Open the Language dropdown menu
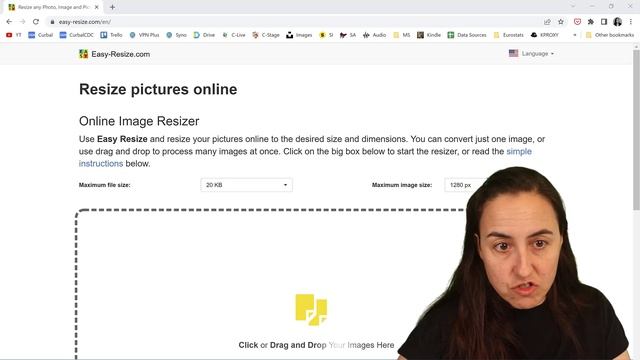 click(x=531, y=53)
